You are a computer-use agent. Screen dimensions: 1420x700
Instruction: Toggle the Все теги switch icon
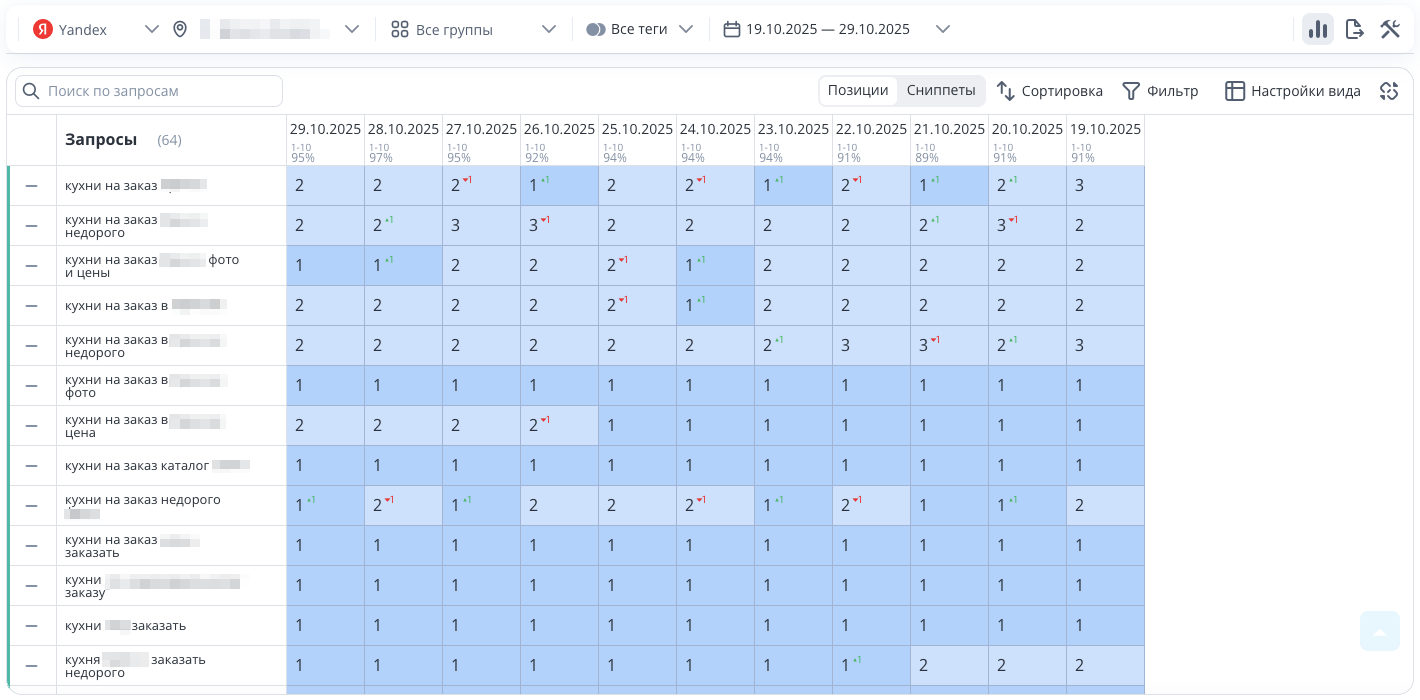[596, 29]
